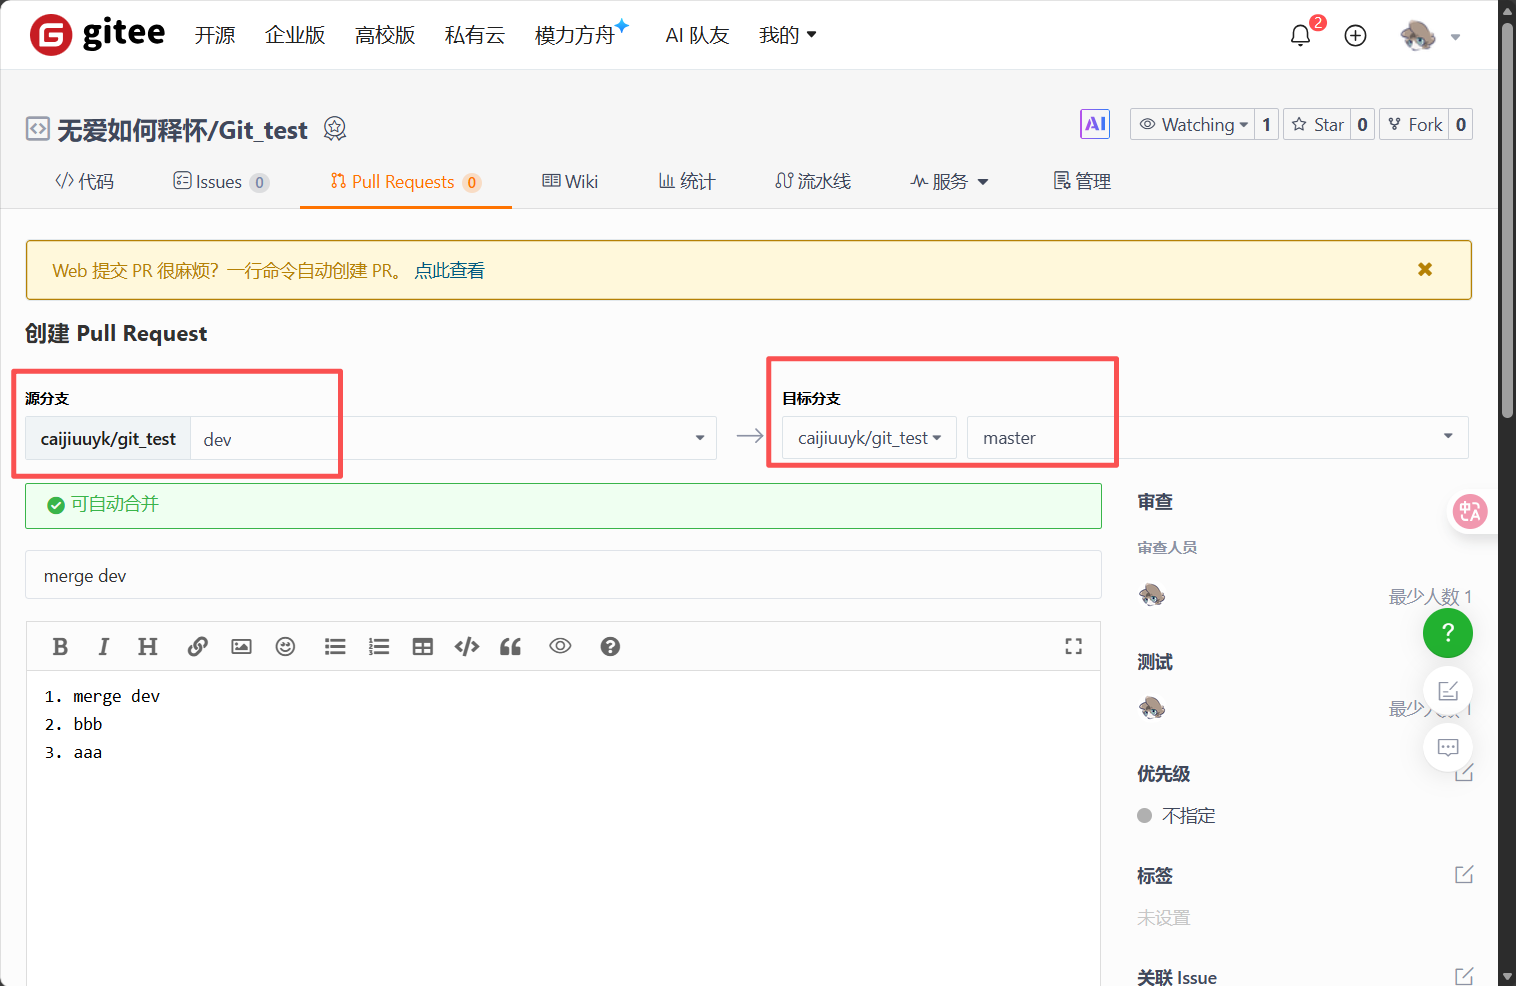Star this repository
Image resolution: width=1516 pixels, height=986 pixels.
tap(1317, 124)
